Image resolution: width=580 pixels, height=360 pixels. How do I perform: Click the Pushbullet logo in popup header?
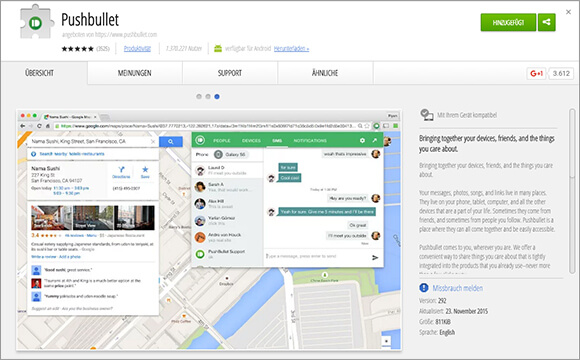[x=200, y=140]
